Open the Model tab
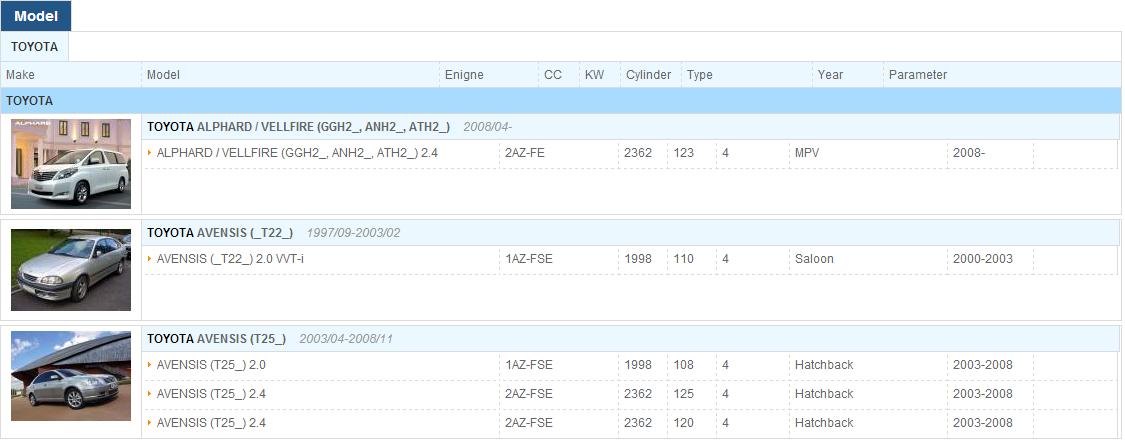Screen dimensions: 1125x441 click(36, 16)
